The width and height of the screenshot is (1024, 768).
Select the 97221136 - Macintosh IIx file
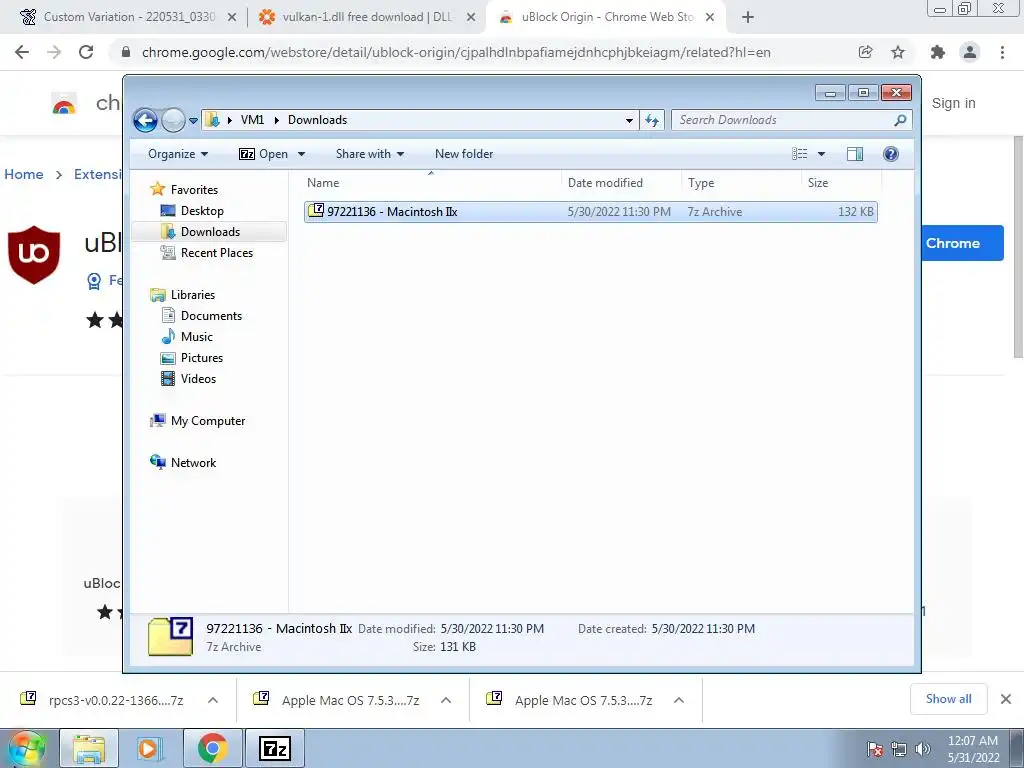tap(590, 212)
